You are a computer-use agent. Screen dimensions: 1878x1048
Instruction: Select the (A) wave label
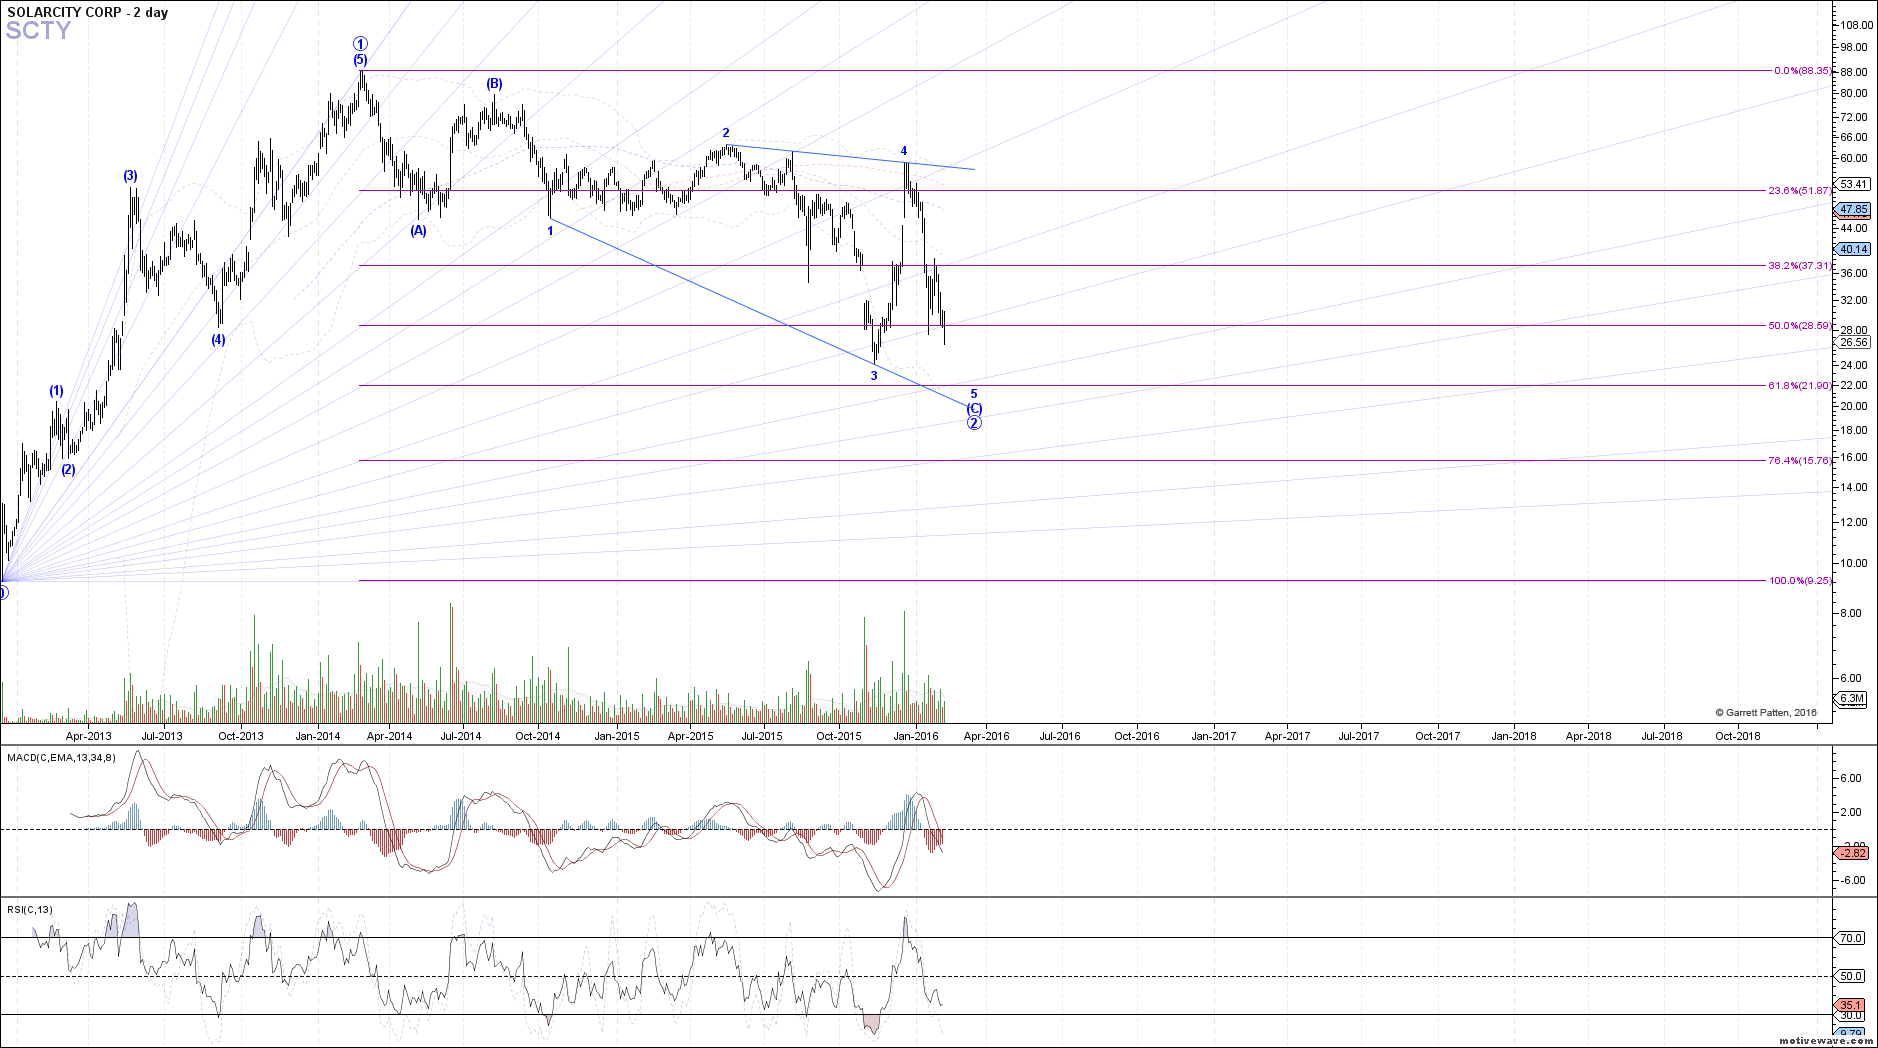(x=418, y=231)
